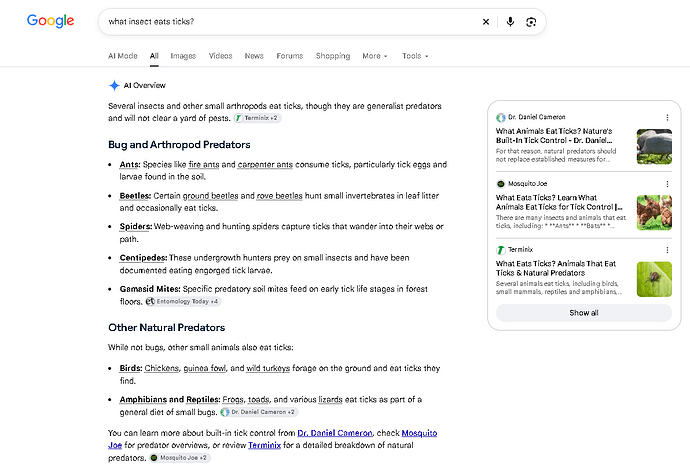Open What Eats Ticks? Animals That Eat card title

click(556, 268)
